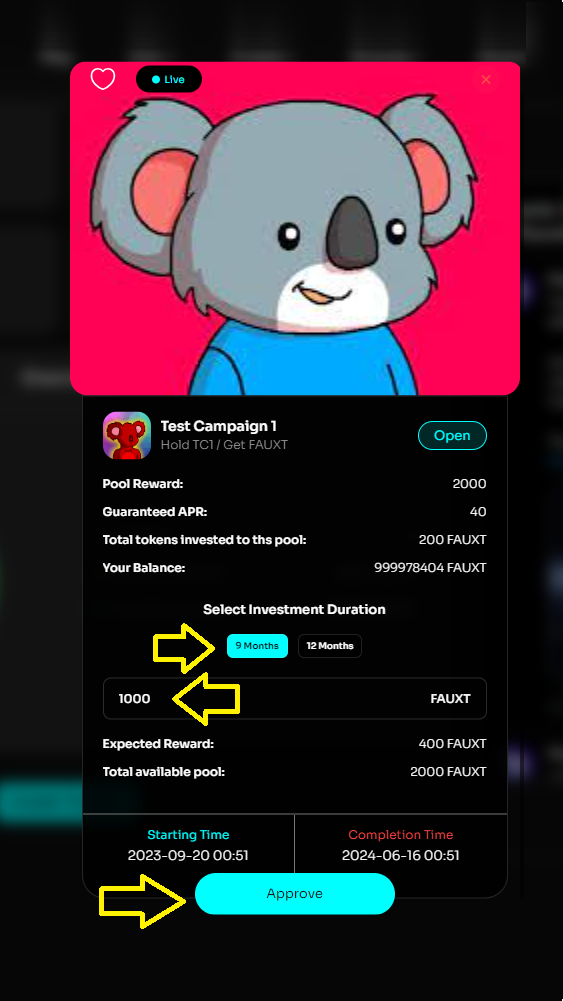Click the Test Campaign 1 title

pos(218,426)
